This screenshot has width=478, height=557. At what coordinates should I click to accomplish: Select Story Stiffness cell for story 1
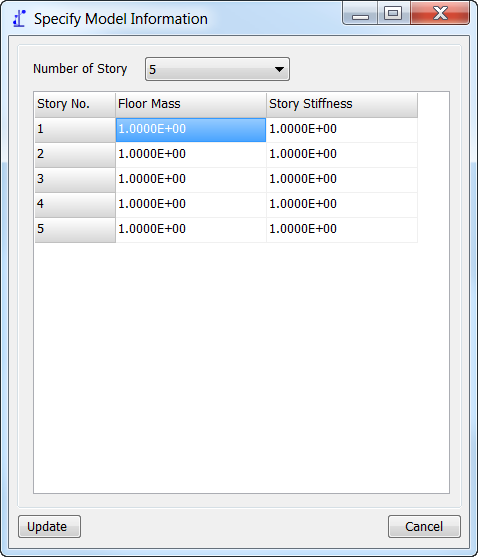tap(342, 130)
